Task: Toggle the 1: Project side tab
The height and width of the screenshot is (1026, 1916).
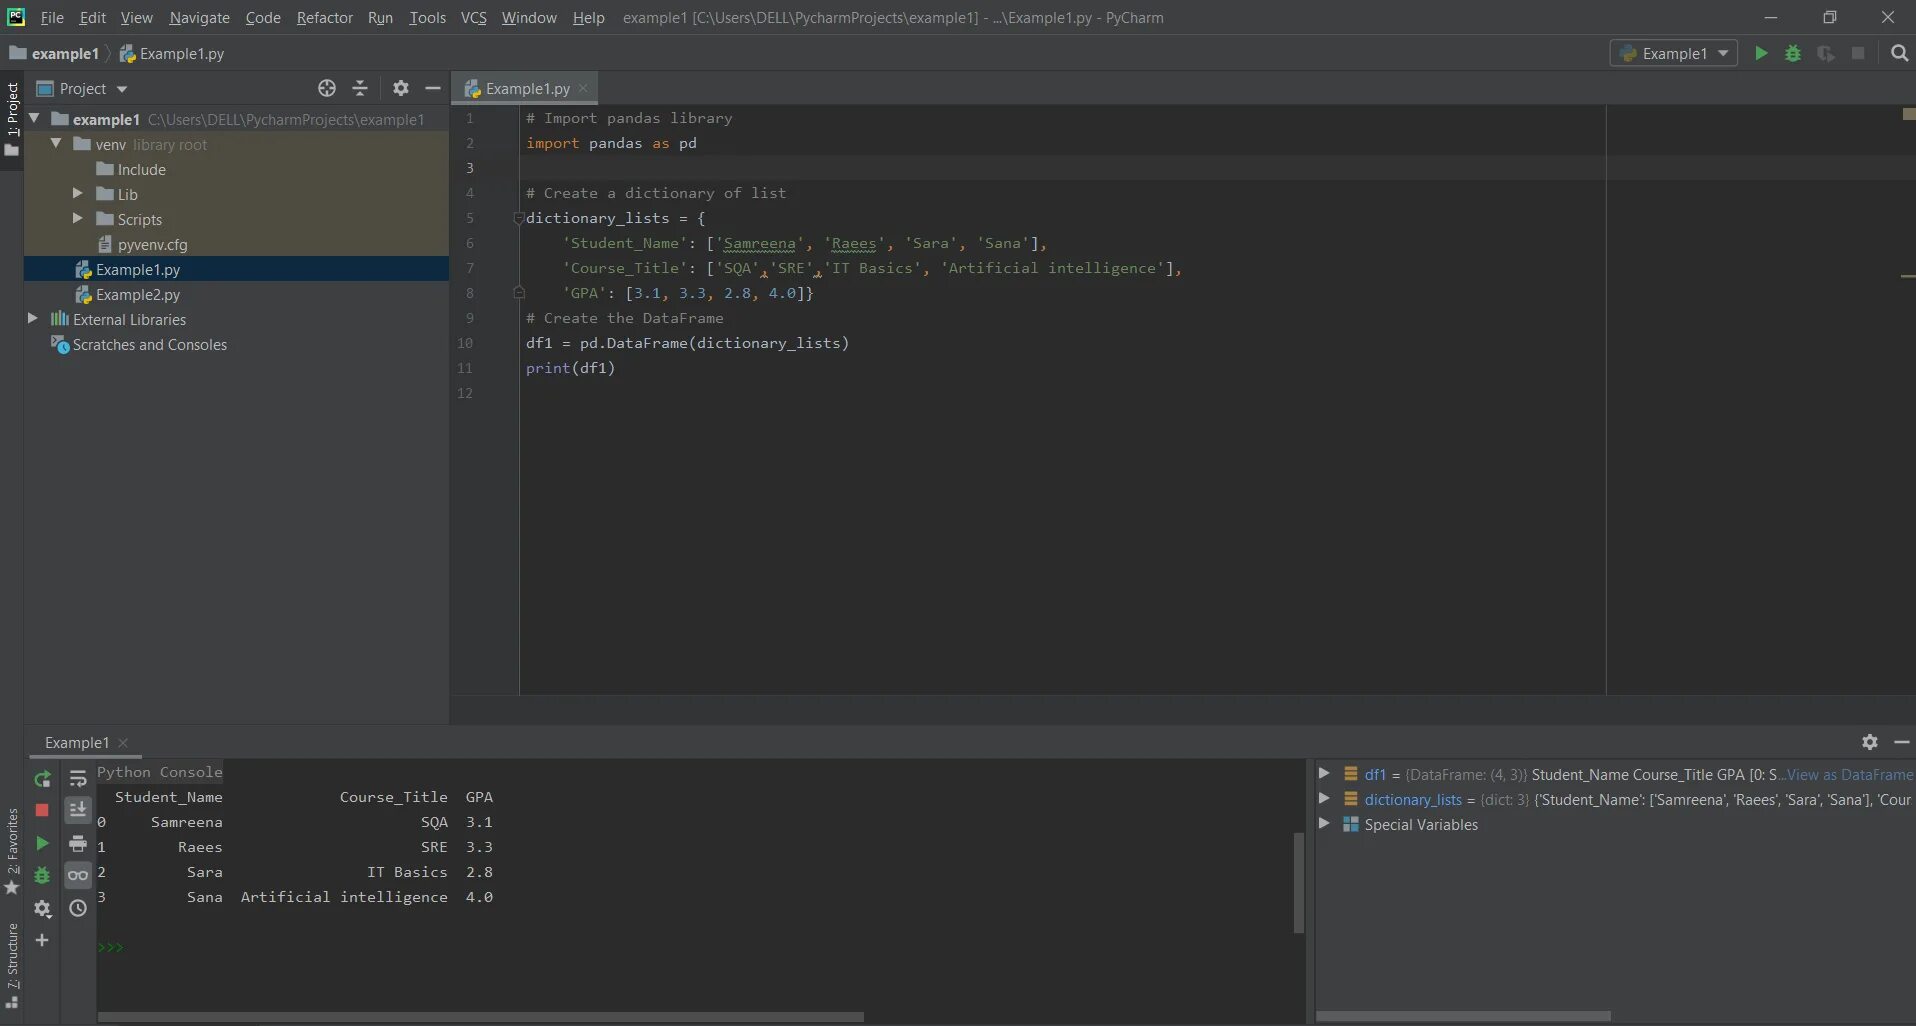Action: pyautogui.click(x=12, y=118)
